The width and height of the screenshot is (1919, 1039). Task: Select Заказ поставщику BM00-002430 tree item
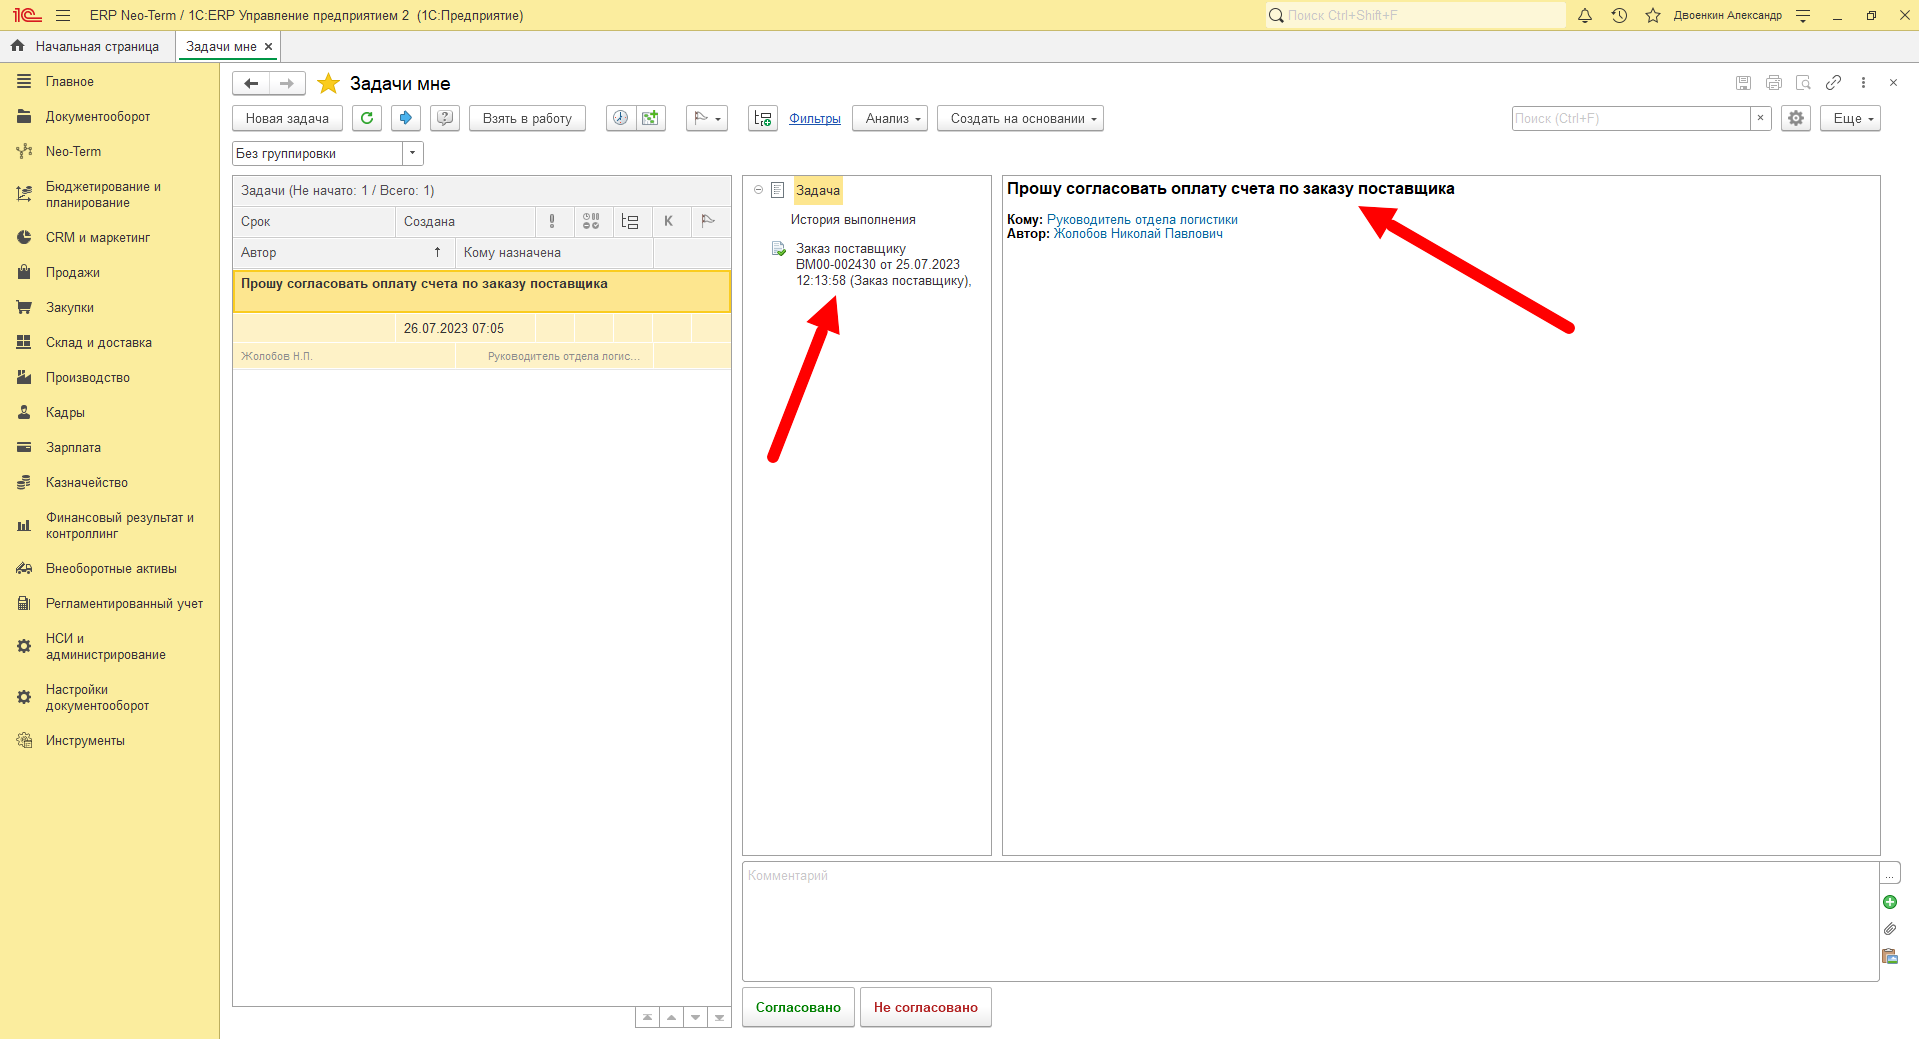[x=883, y=264]
